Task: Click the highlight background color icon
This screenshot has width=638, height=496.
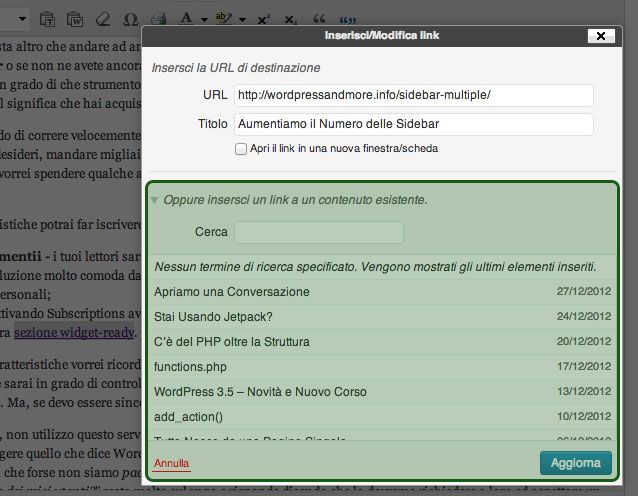Action: tap(223, 18)
